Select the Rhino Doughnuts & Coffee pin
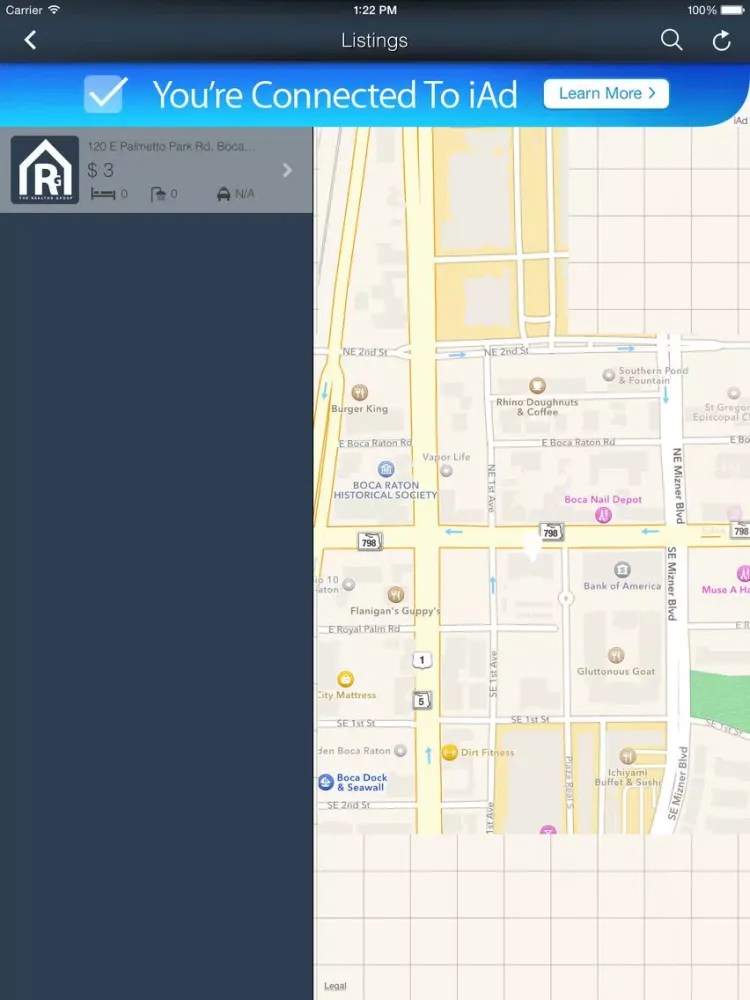 point(537,385)
